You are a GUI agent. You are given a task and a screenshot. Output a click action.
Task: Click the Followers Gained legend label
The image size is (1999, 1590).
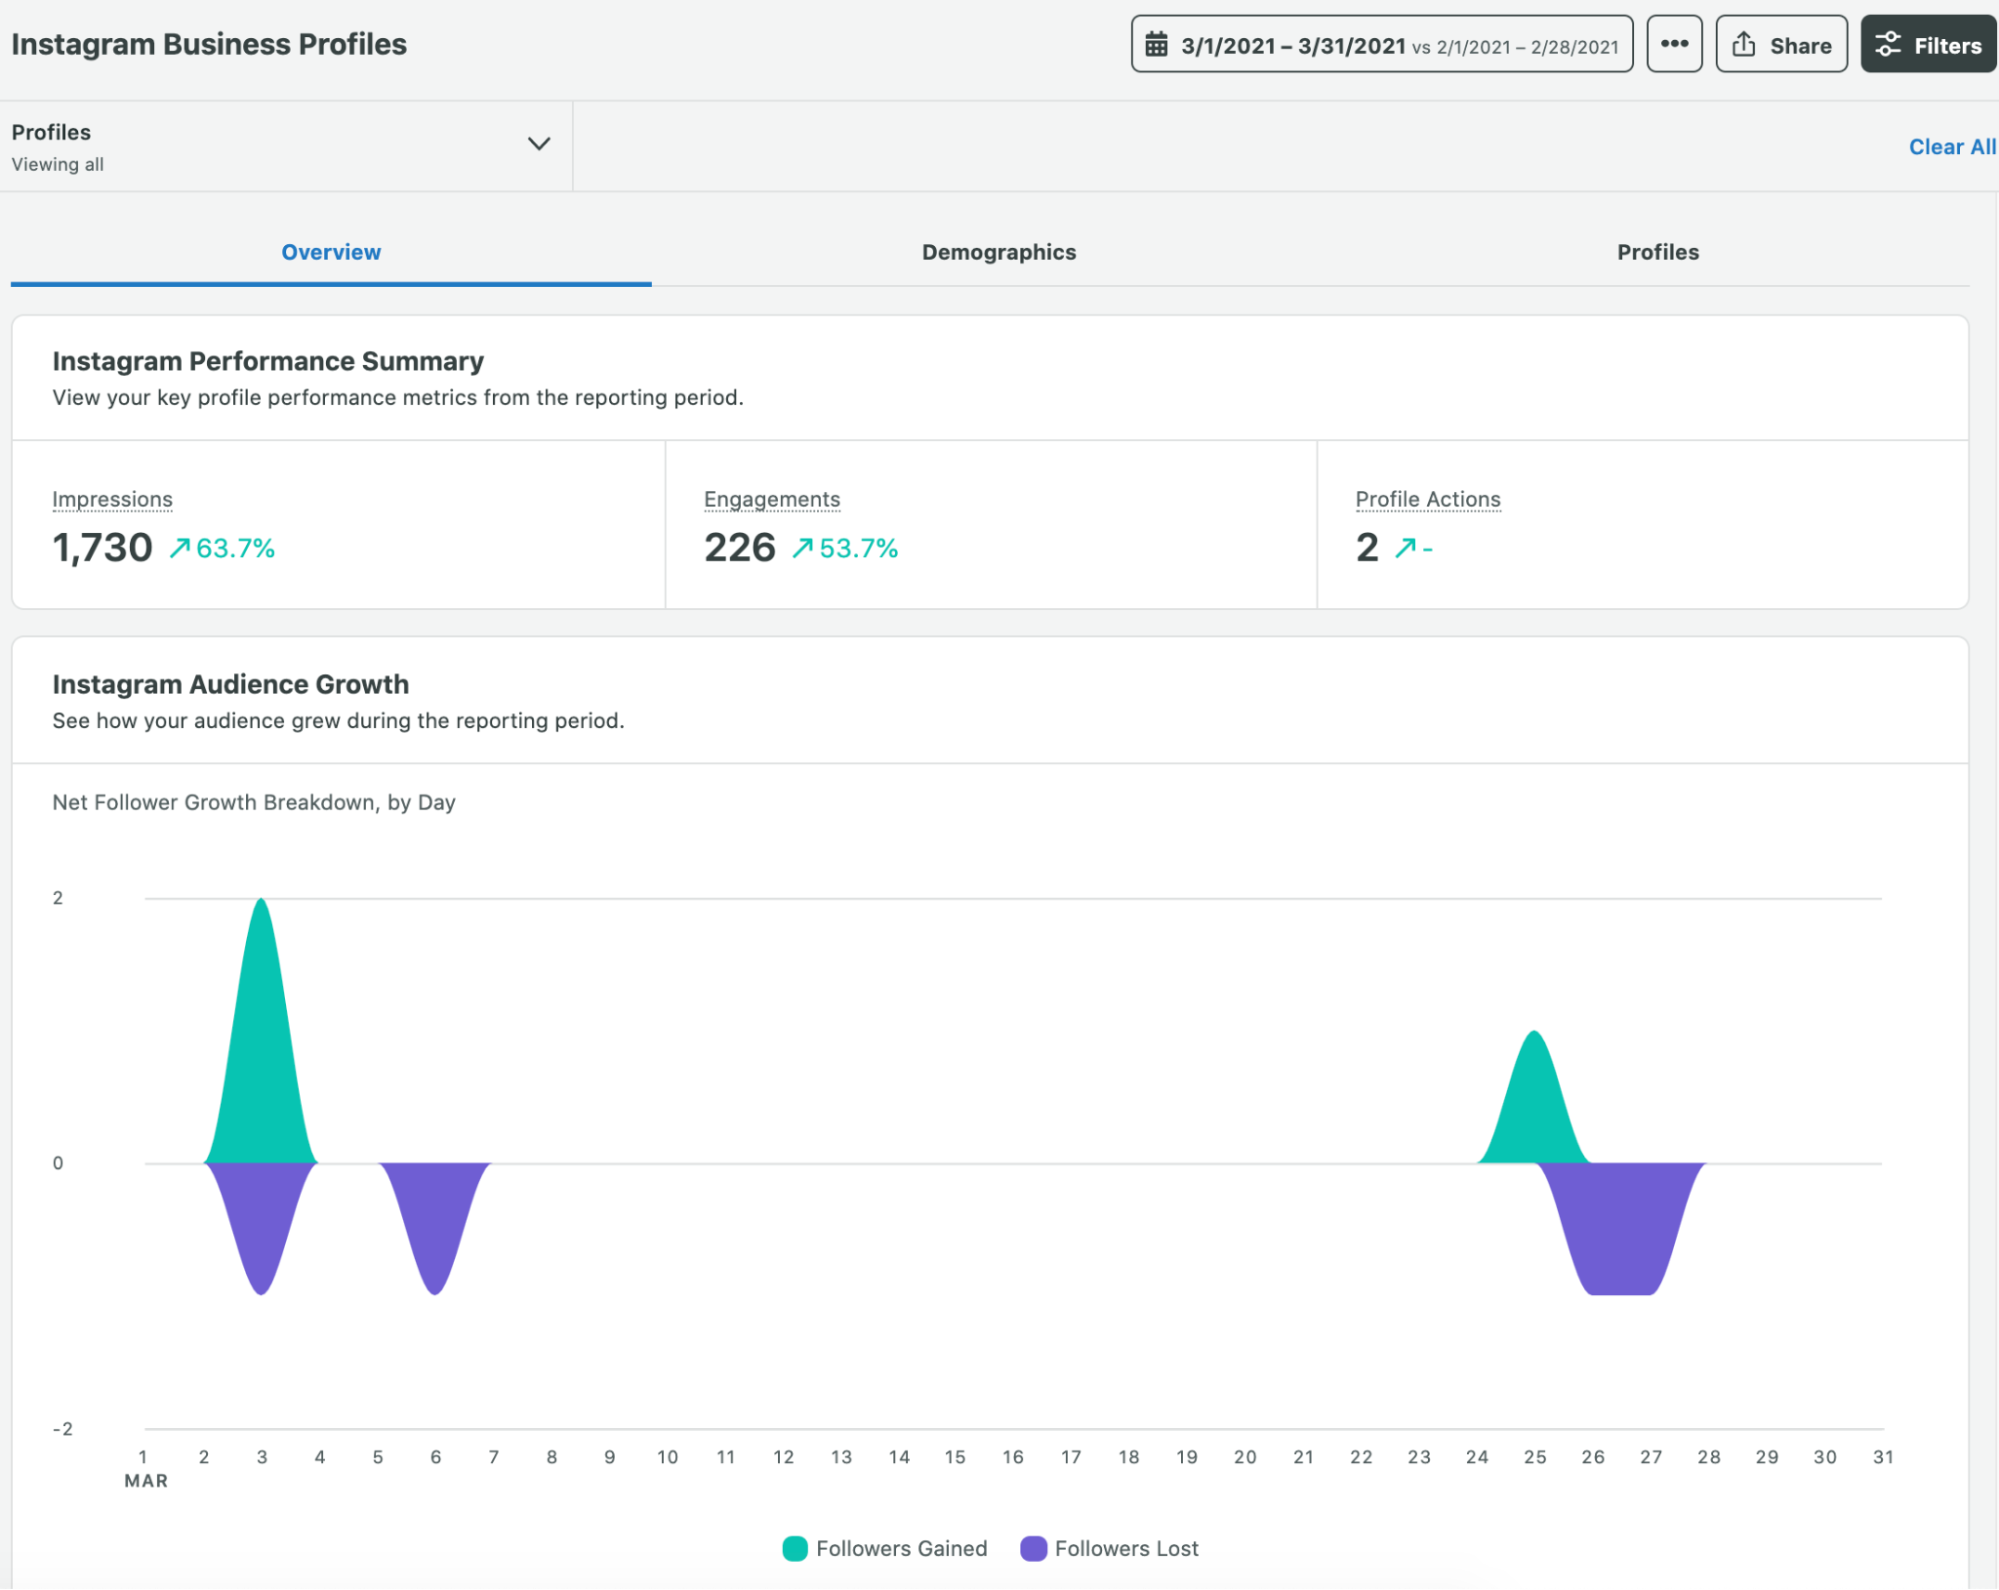pos(901,1548)
